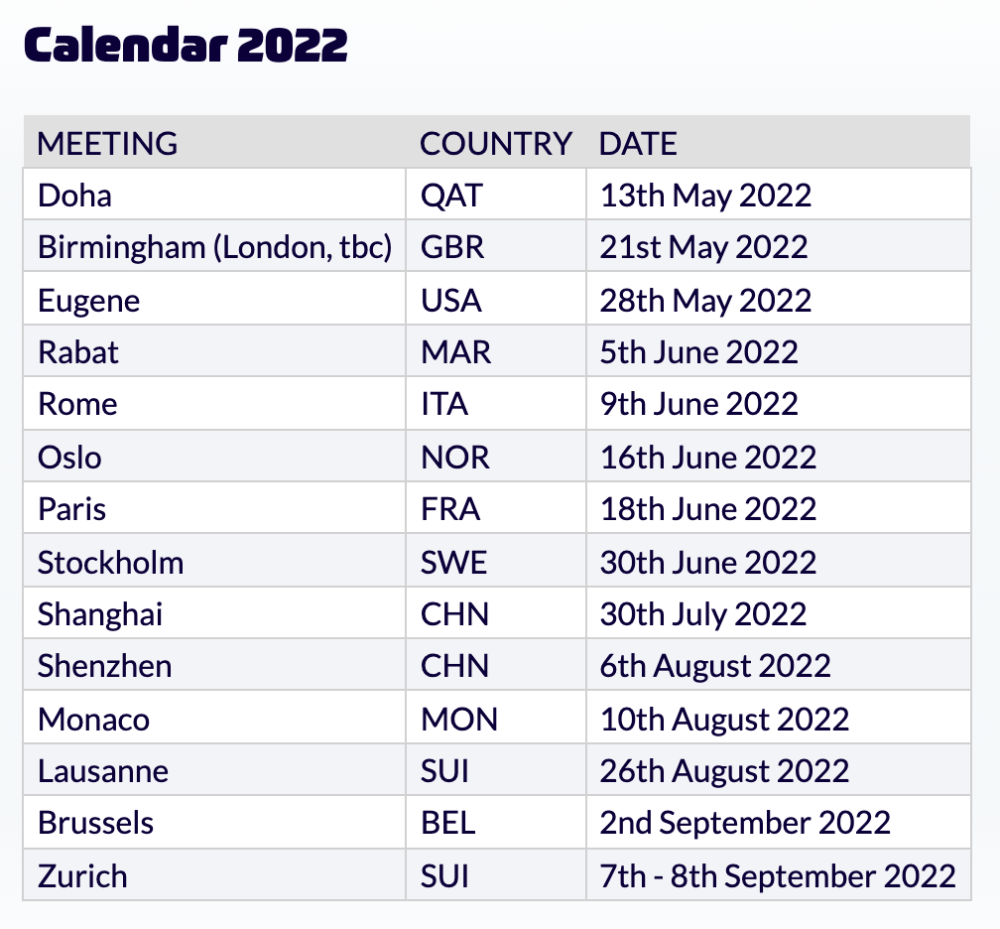Click the DATE column header
The image size is (1000, 929).
click(x=638, y=144)
